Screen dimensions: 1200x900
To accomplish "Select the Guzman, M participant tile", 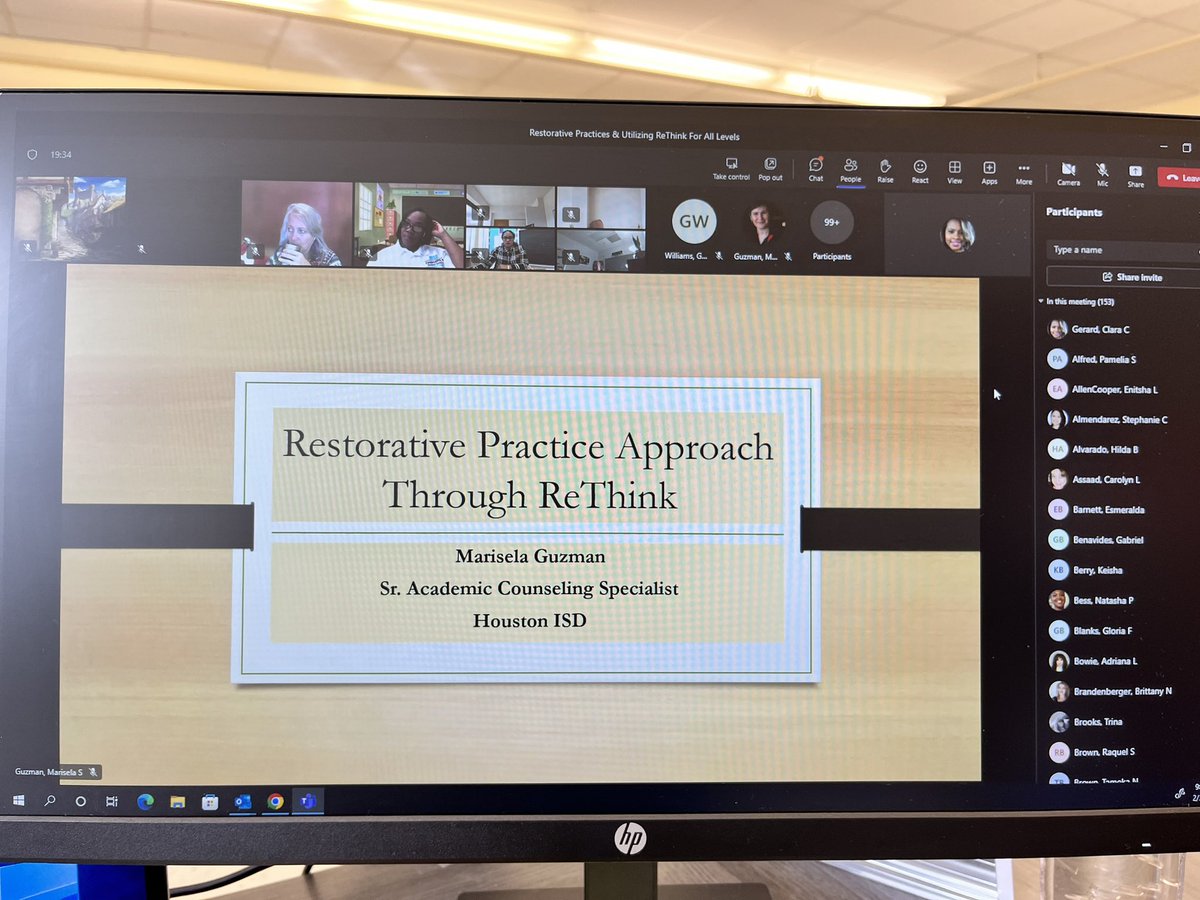I will pyautogui.click(x=764, y=231).
